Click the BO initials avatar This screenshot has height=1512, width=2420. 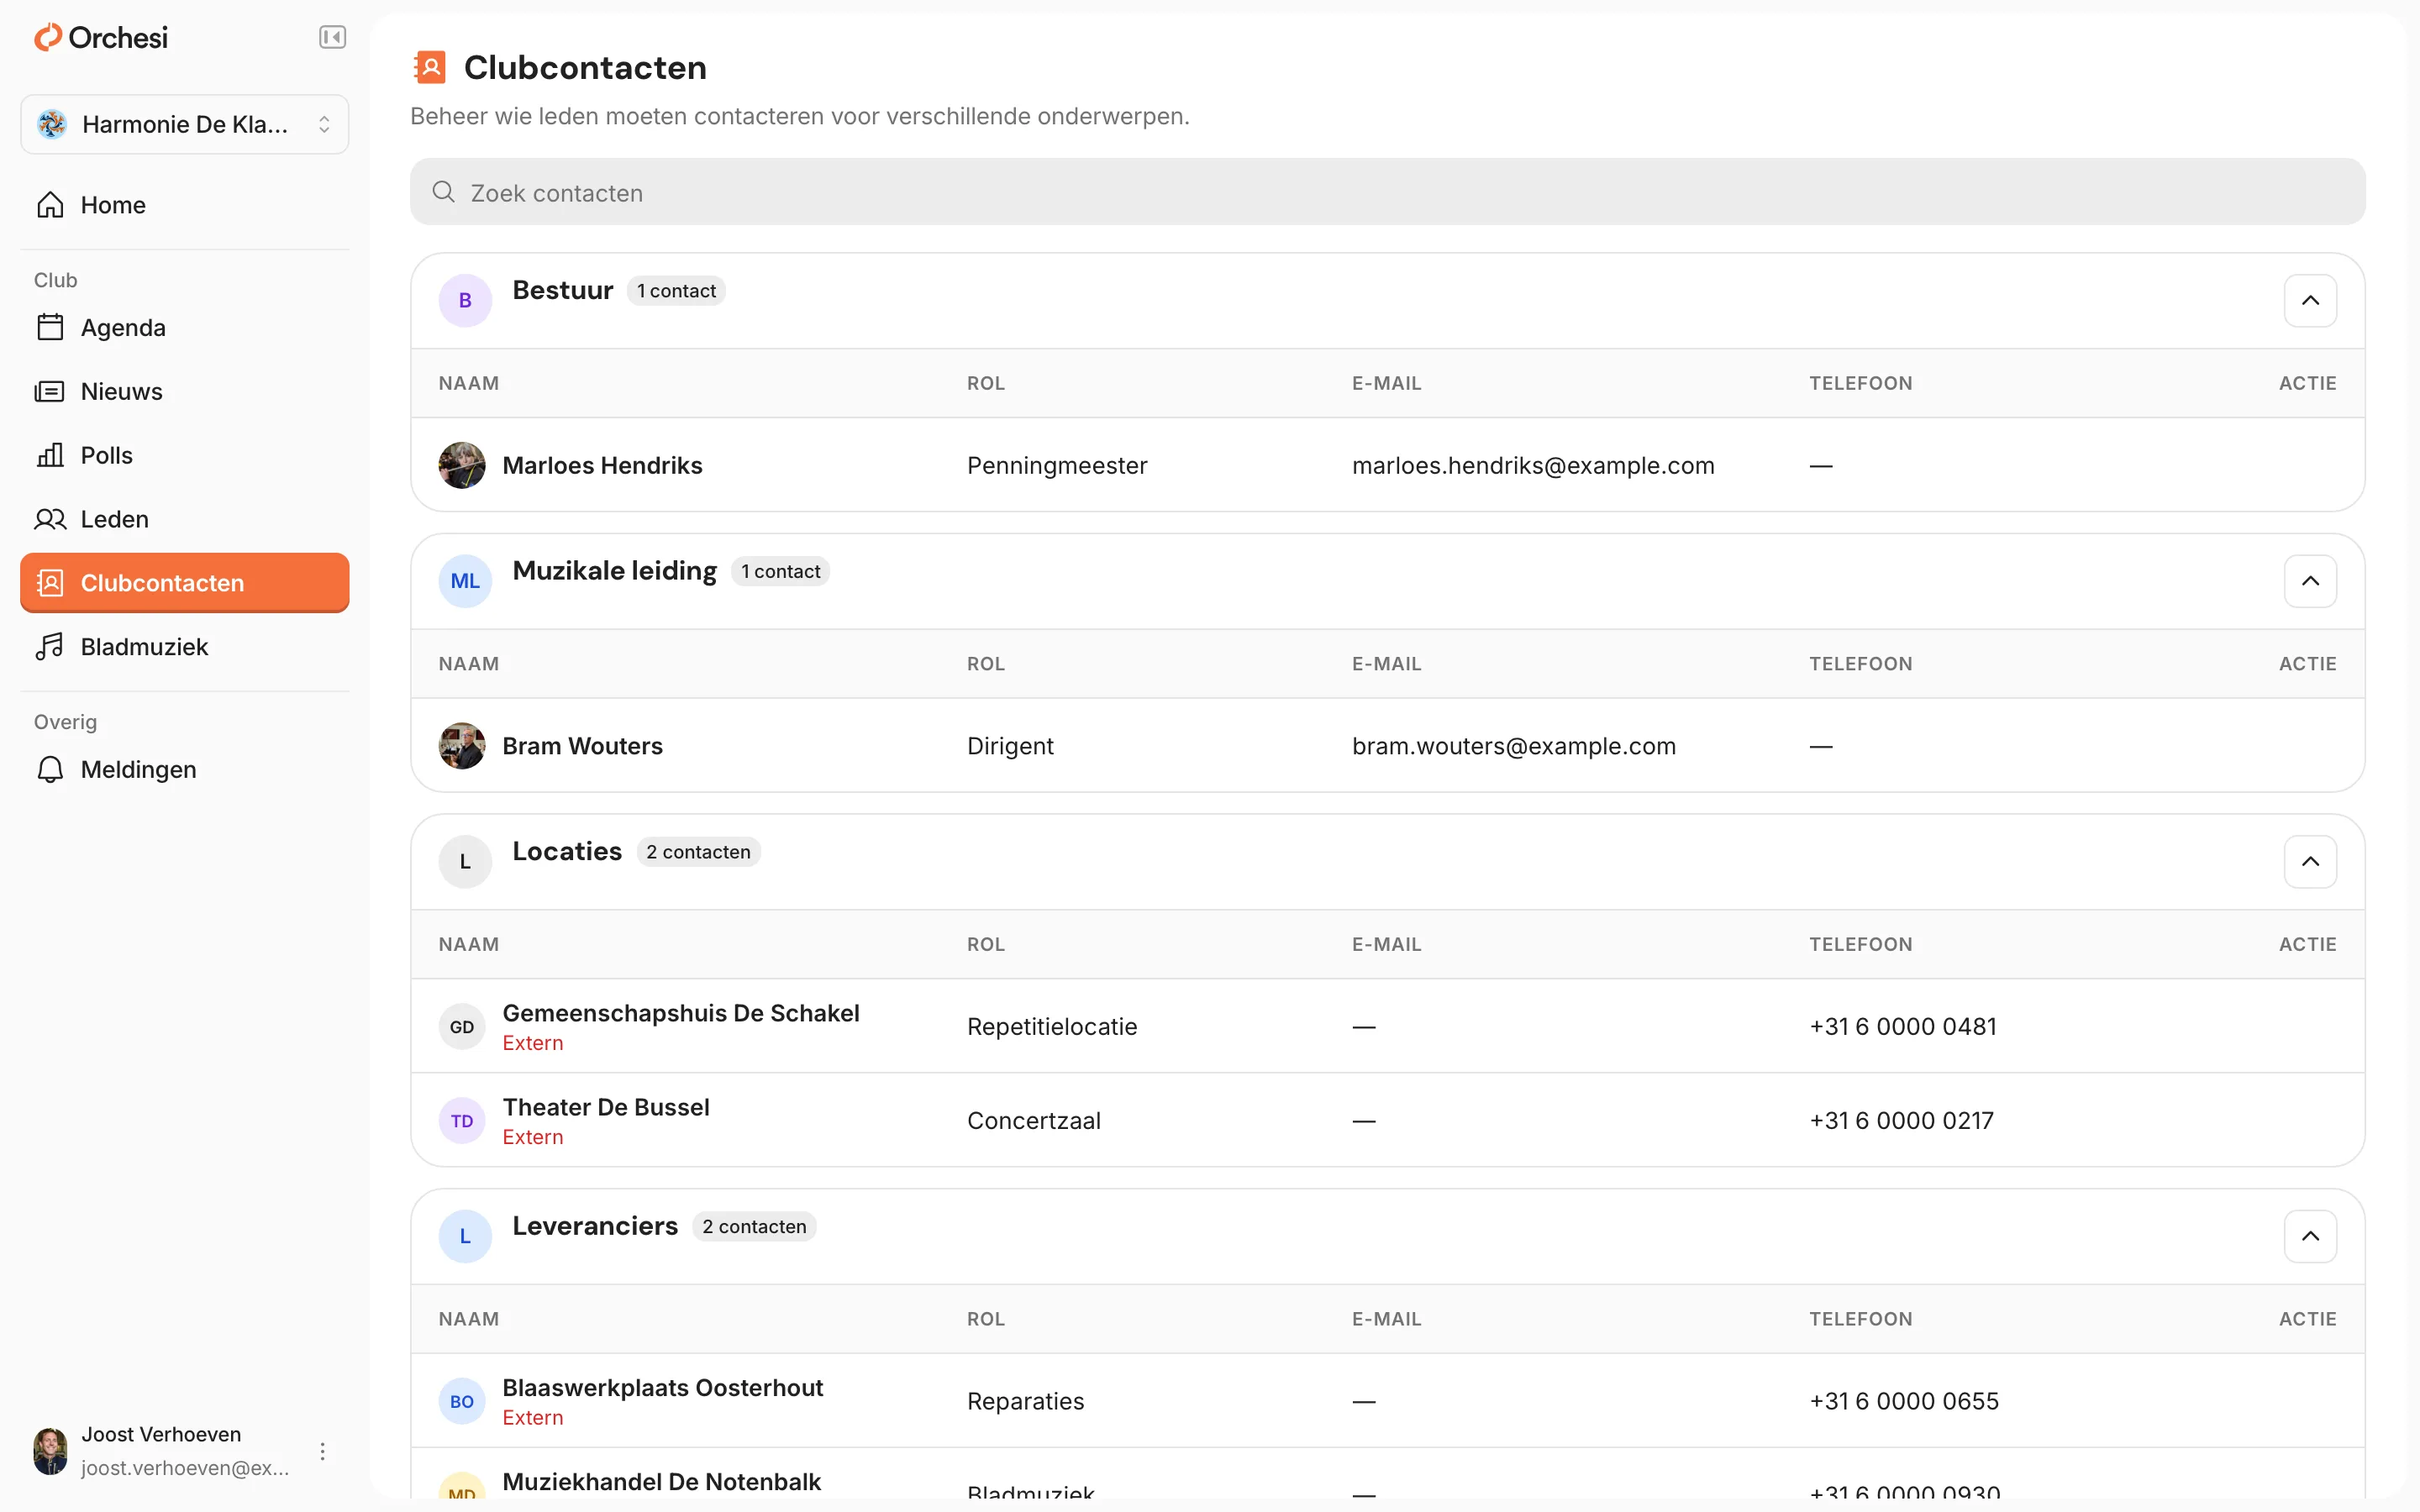pos(462,1401)
